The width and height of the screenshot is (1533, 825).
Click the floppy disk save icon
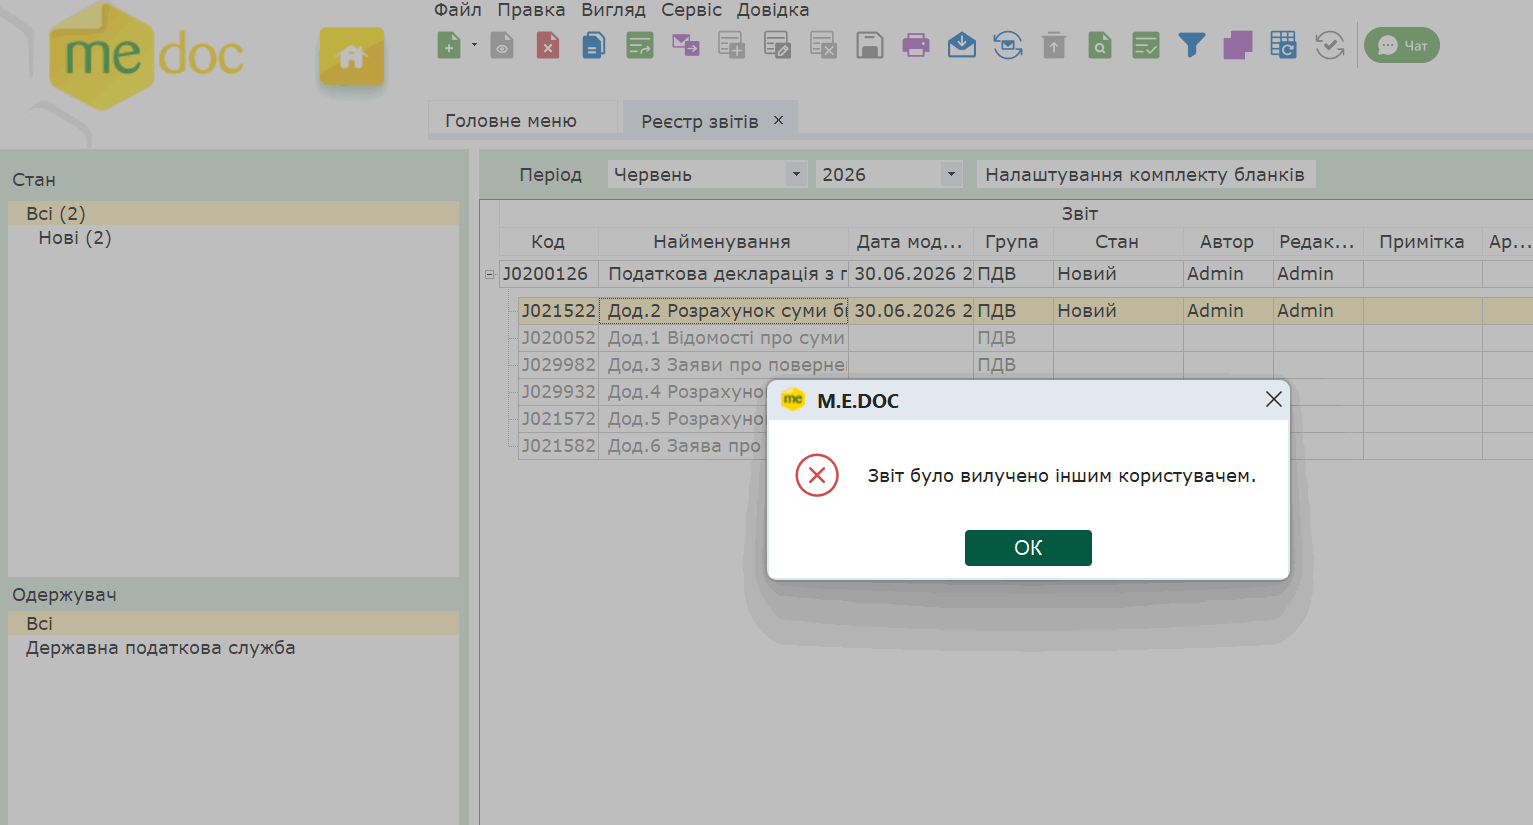point(870,45)
